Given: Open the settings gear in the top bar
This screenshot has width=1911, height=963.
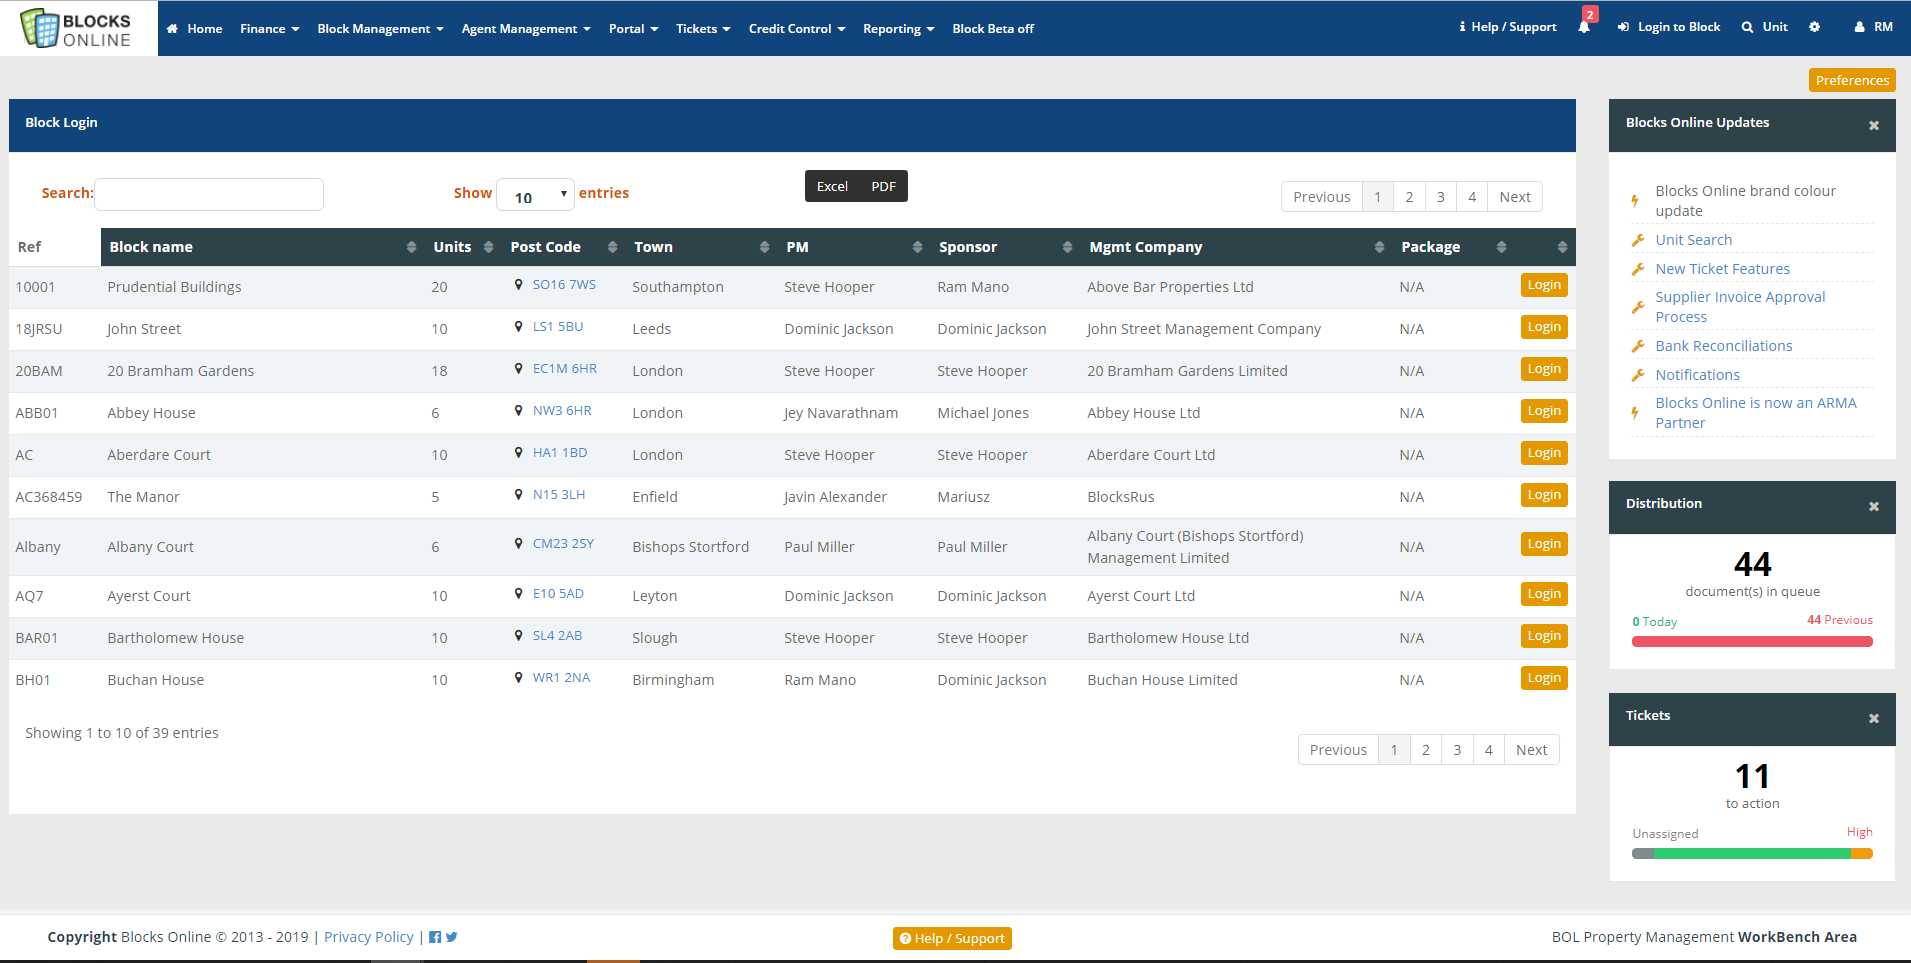Looking at the screenshot, I should [x=1815, y=27].
